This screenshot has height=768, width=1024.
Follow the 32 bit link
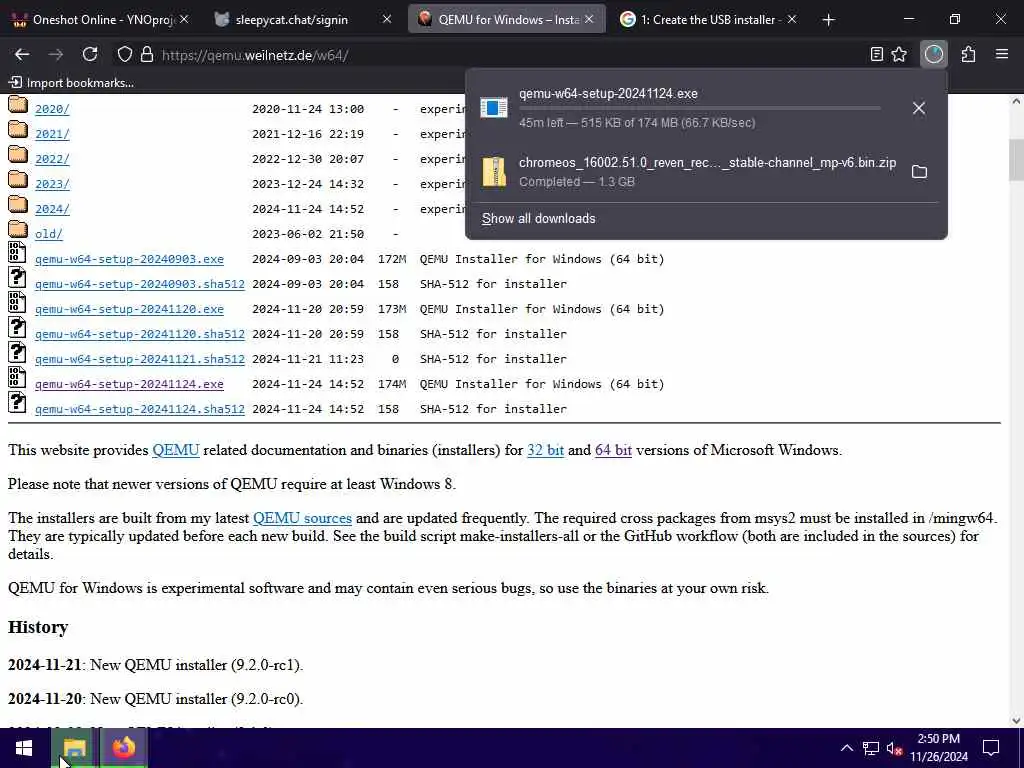click(x=545, y=450)
